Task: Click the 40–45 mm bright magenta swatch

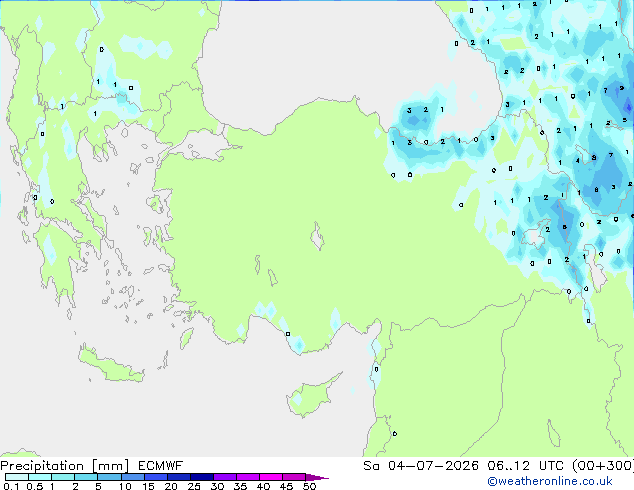Action: (271, 477)
